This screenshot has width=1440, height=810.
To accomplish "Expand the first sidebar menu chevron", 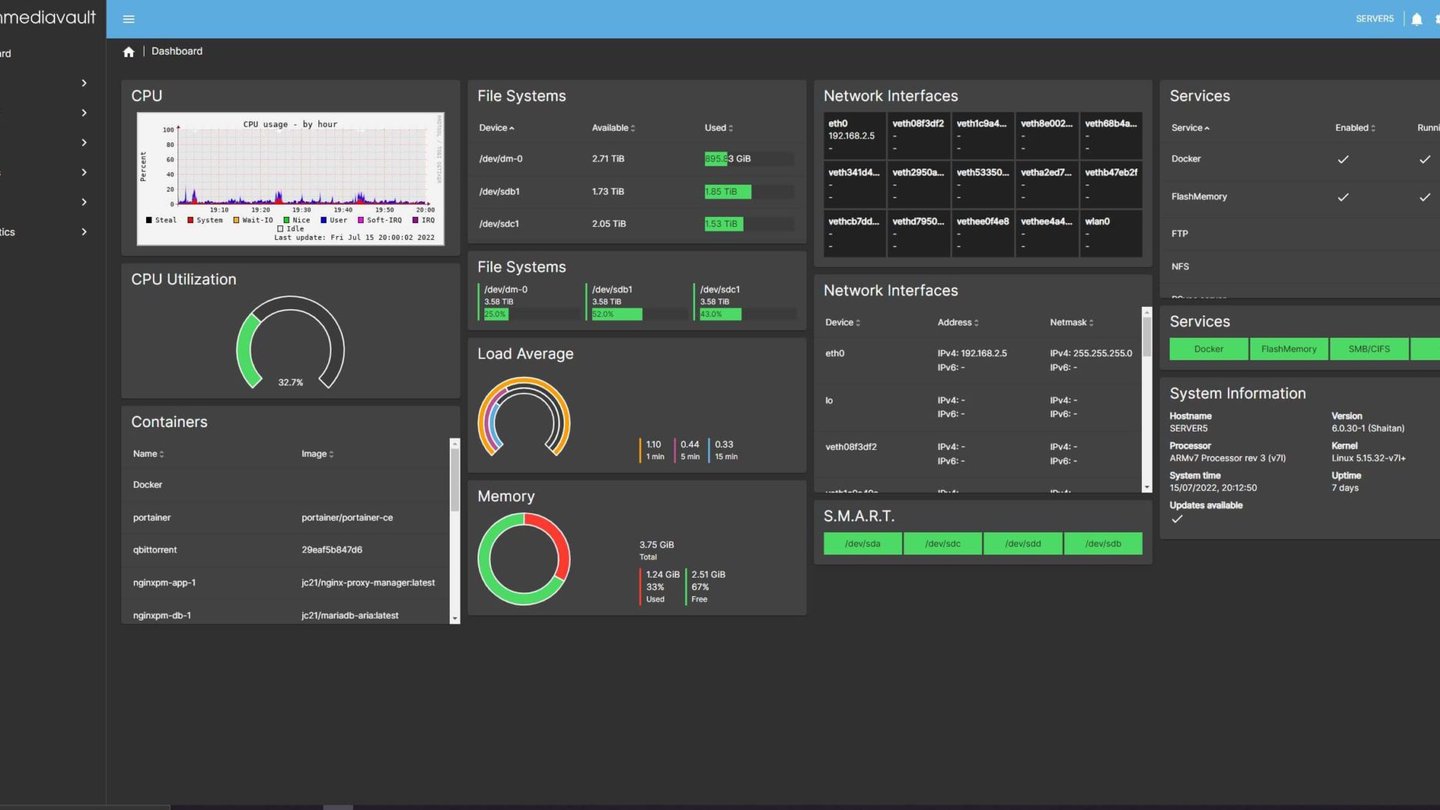I will click(84, 83).
